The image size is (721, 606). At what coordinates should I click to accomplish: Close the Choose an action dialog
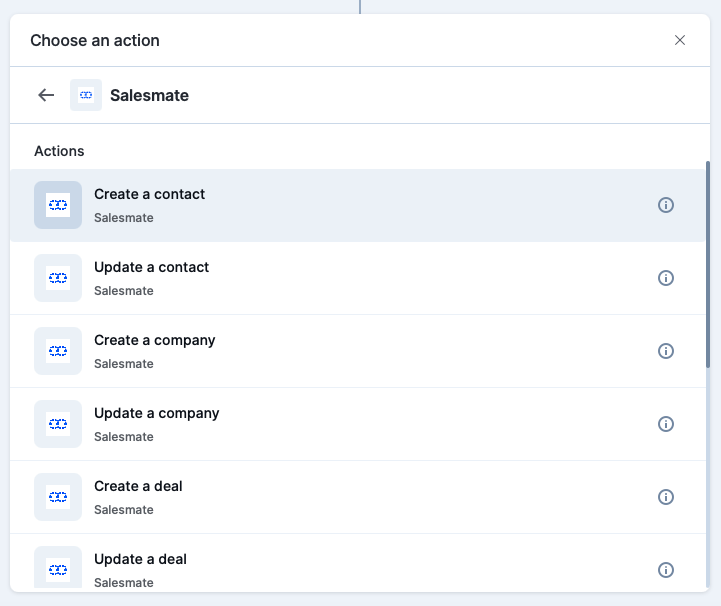point(680,40)
